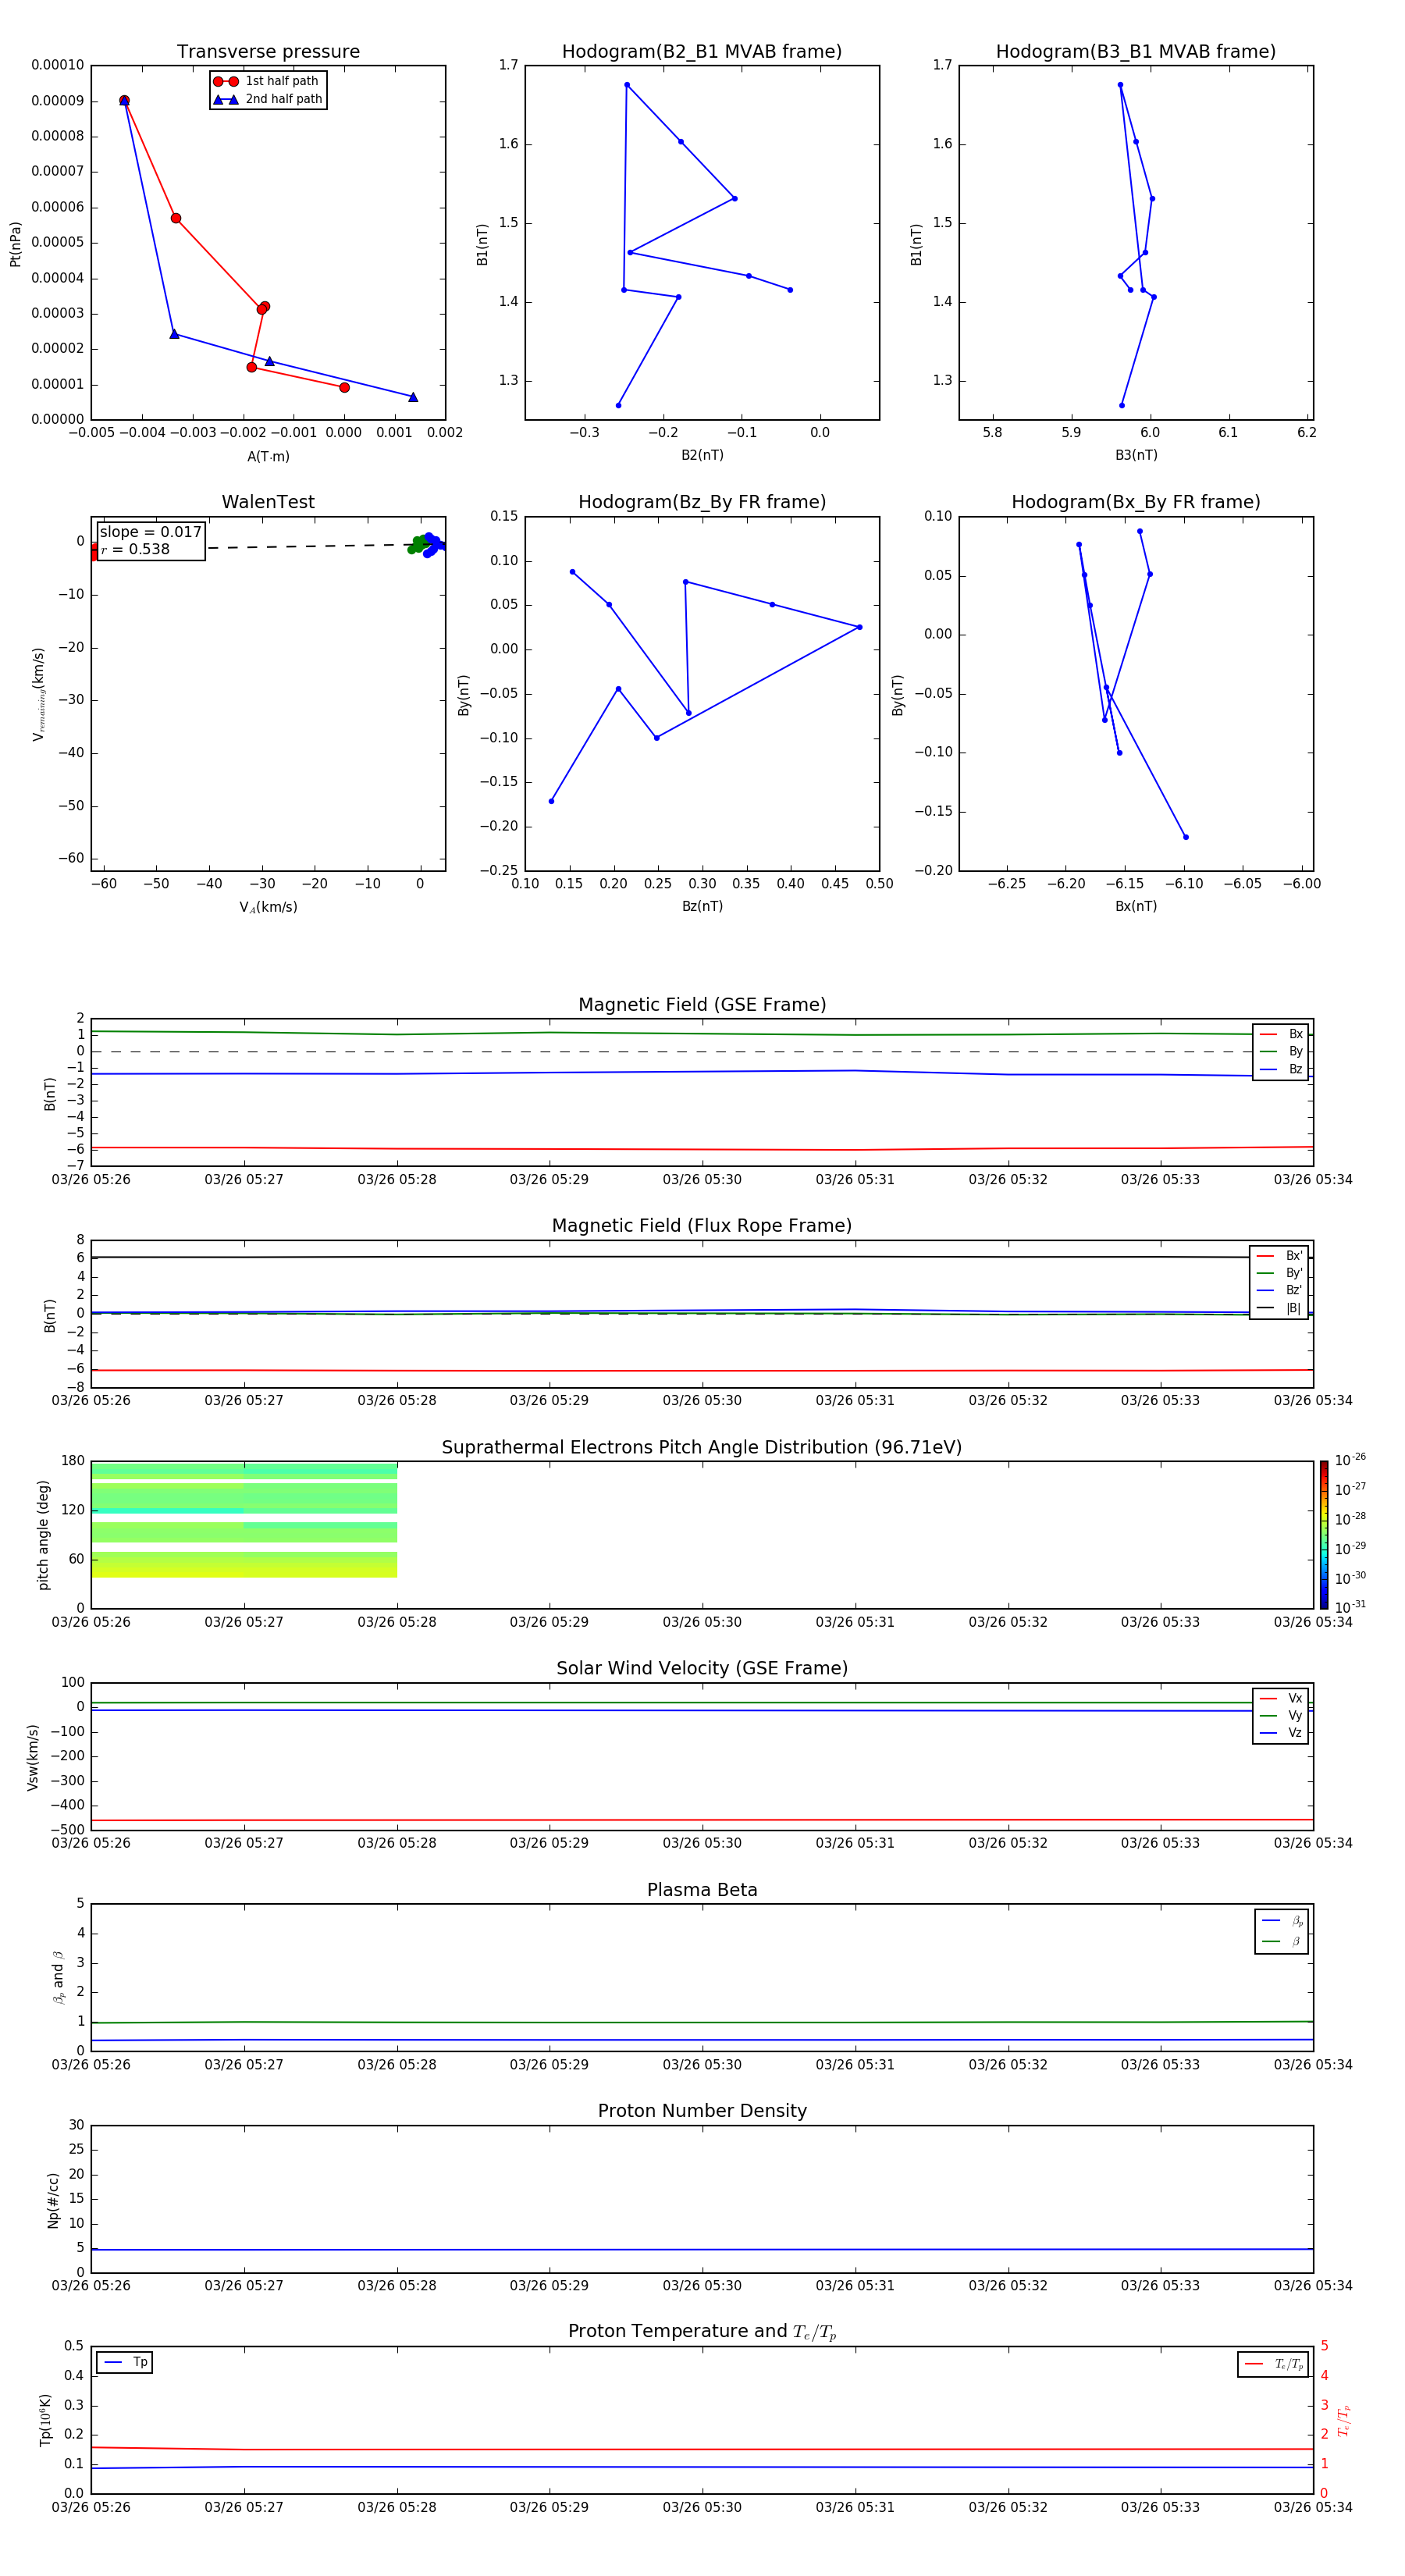This screenshot has height=2576, width=1405.
Task: Click the 'Magnetic Field (GSE Frame)' title
Action: pyautogui.click(x=702, y=1005)
